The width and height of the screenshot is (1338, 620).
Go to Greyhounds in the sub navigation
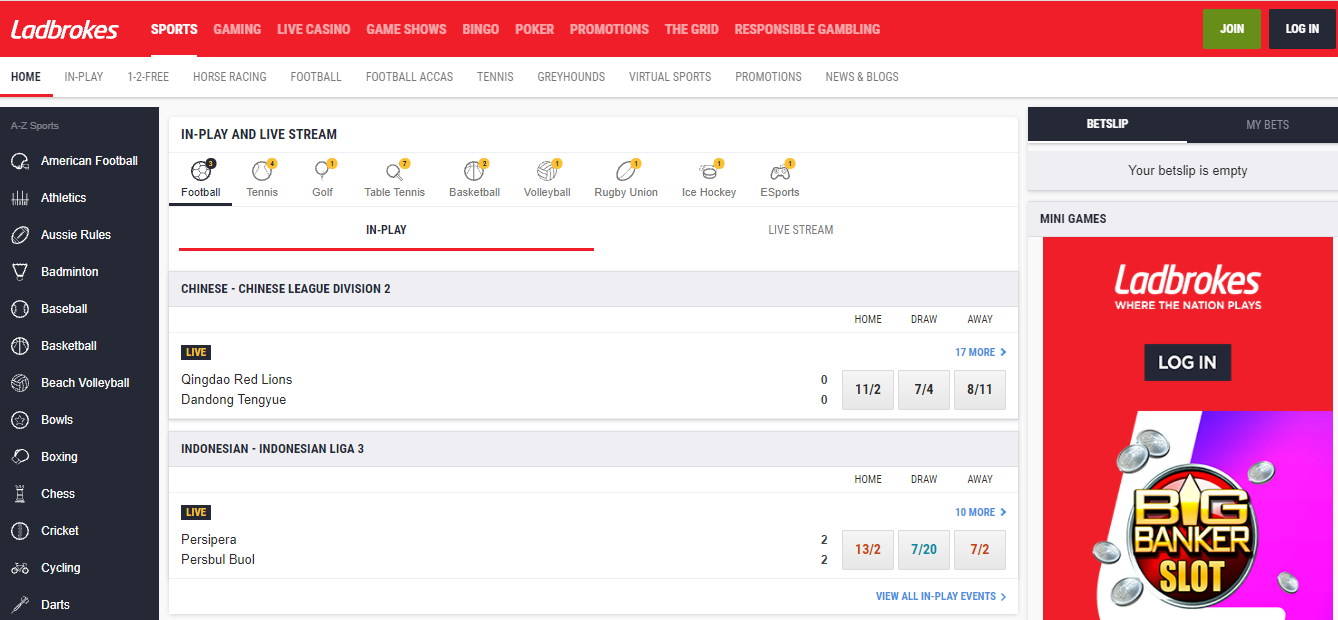click(571, 77)
